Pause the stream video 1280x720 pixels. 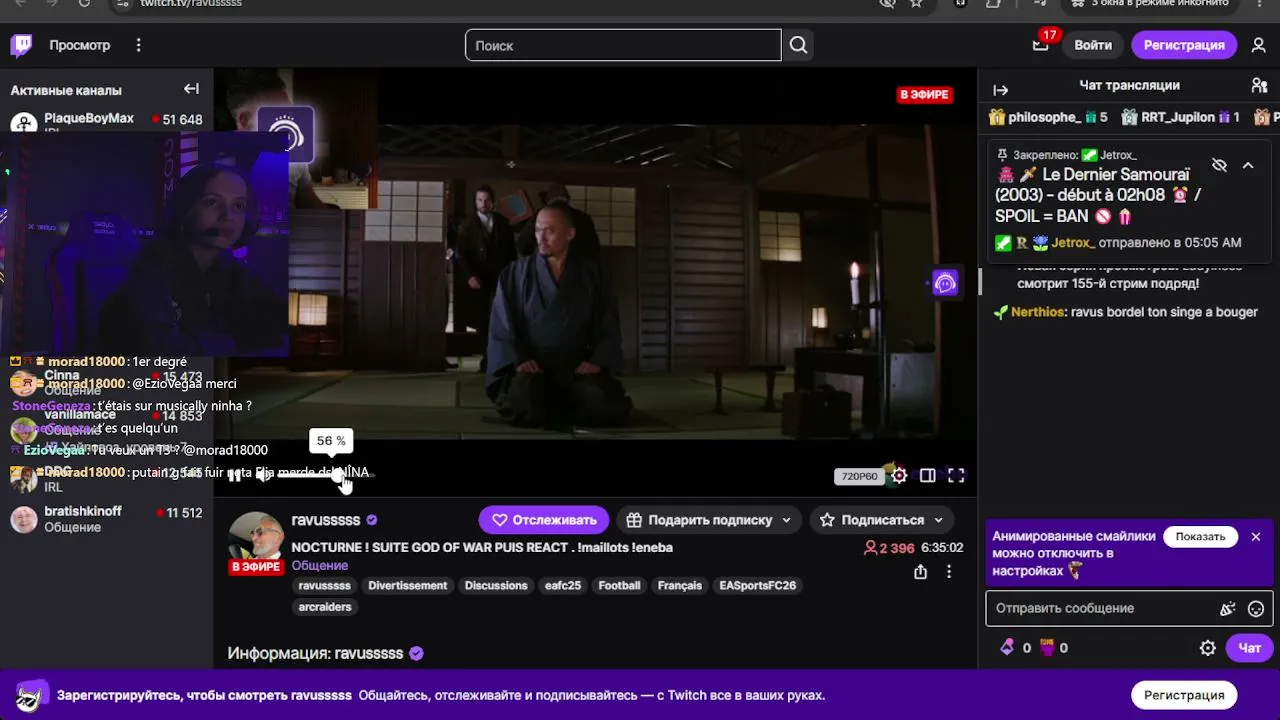click(x=234, y=476)
